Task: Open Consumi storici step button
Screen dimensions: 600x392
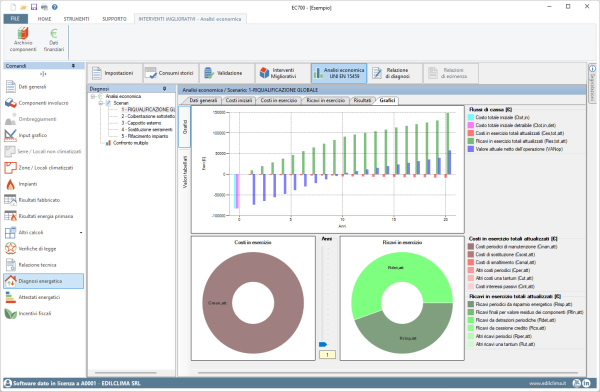Action: pos(171,73)
